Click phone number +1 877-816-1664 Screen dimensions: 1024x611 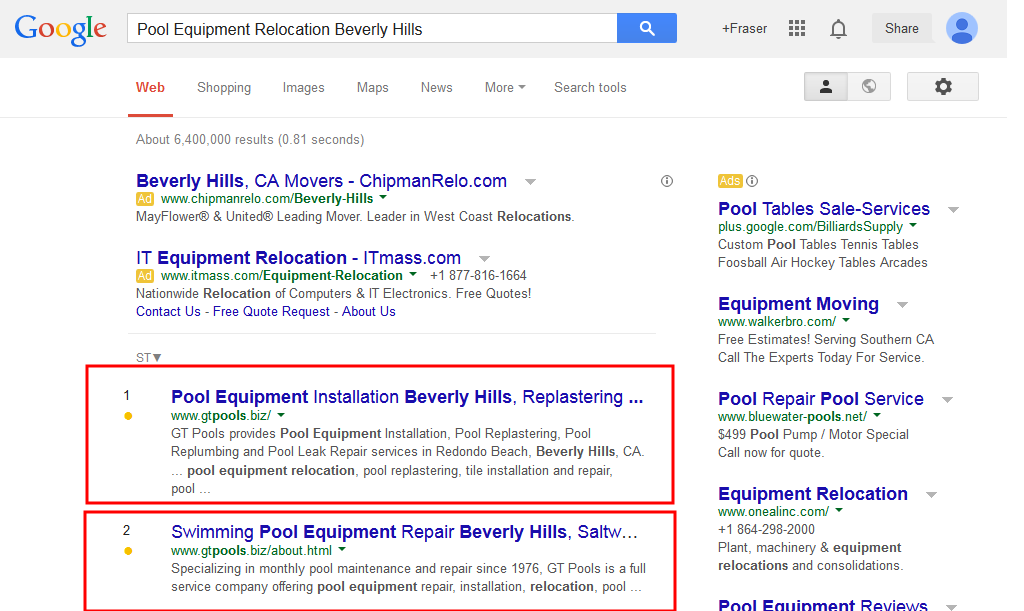tap(478, 275)
